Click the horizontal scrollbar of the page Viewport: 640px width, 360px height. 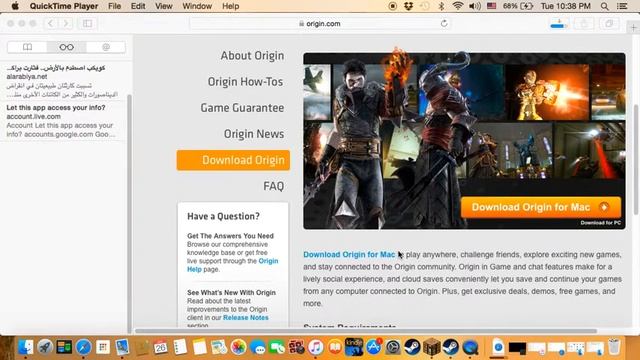pos(366,331)
